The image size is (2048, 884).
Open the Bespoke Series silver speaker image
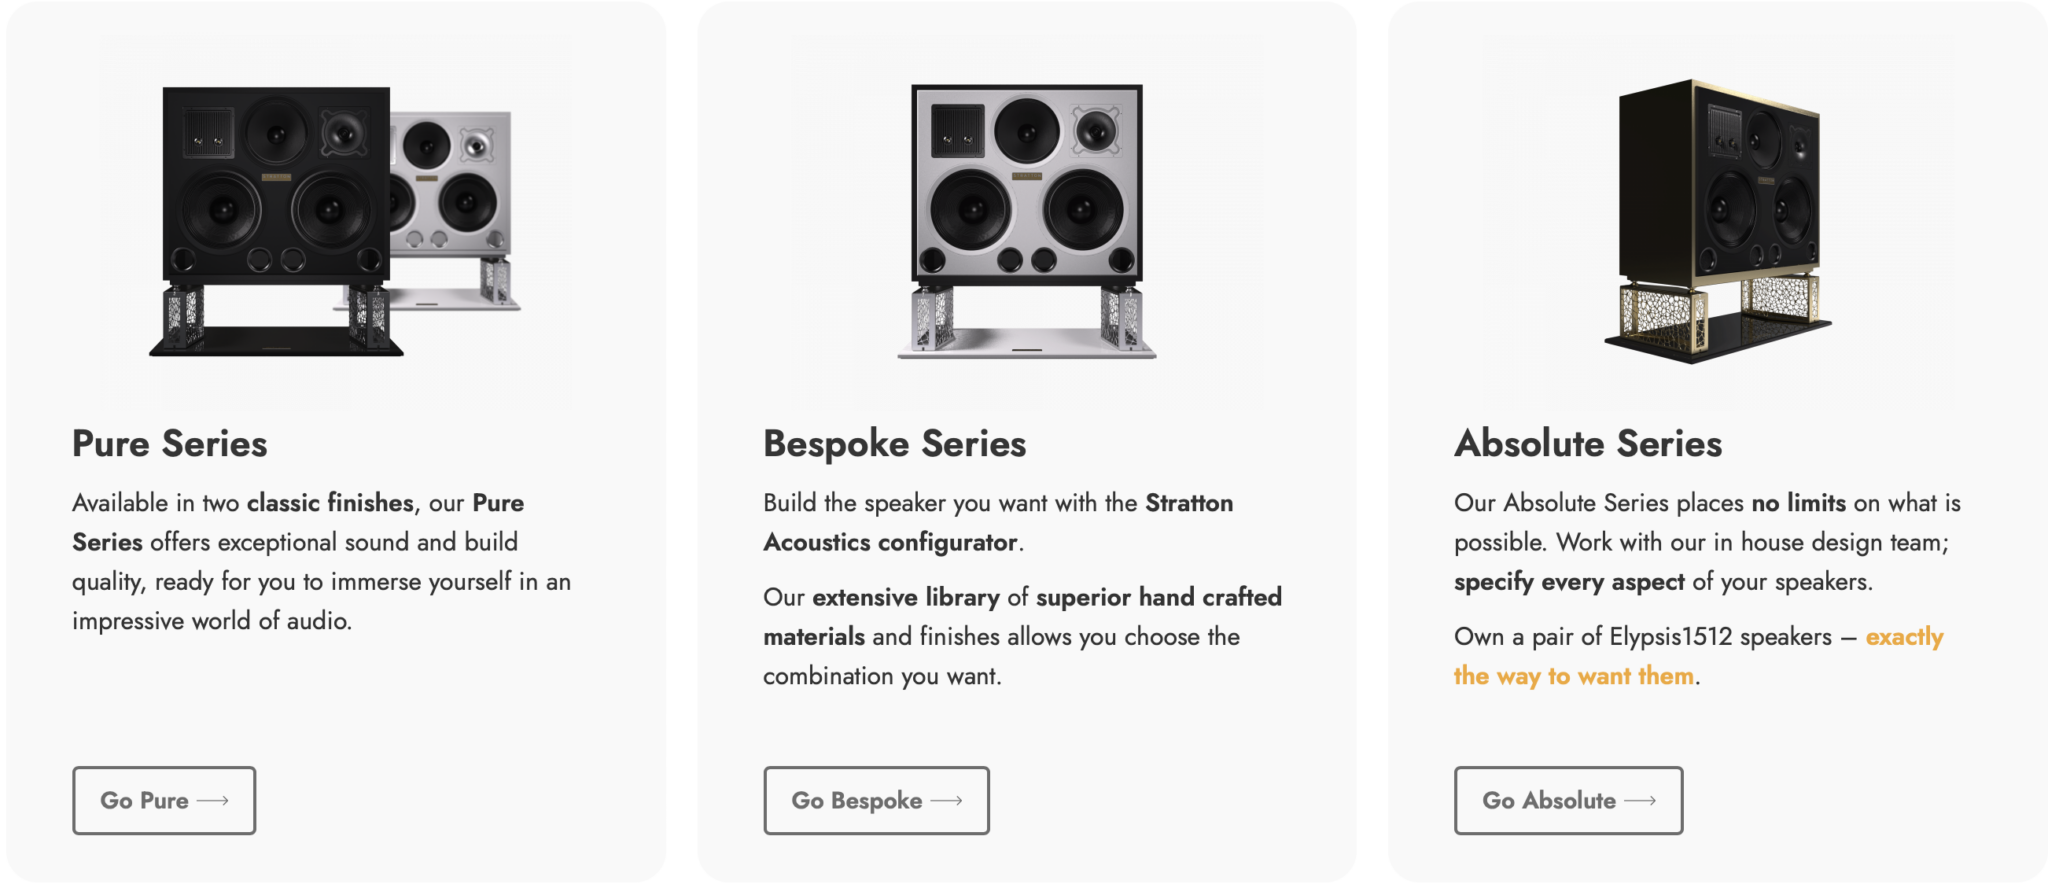[1027, 222]
